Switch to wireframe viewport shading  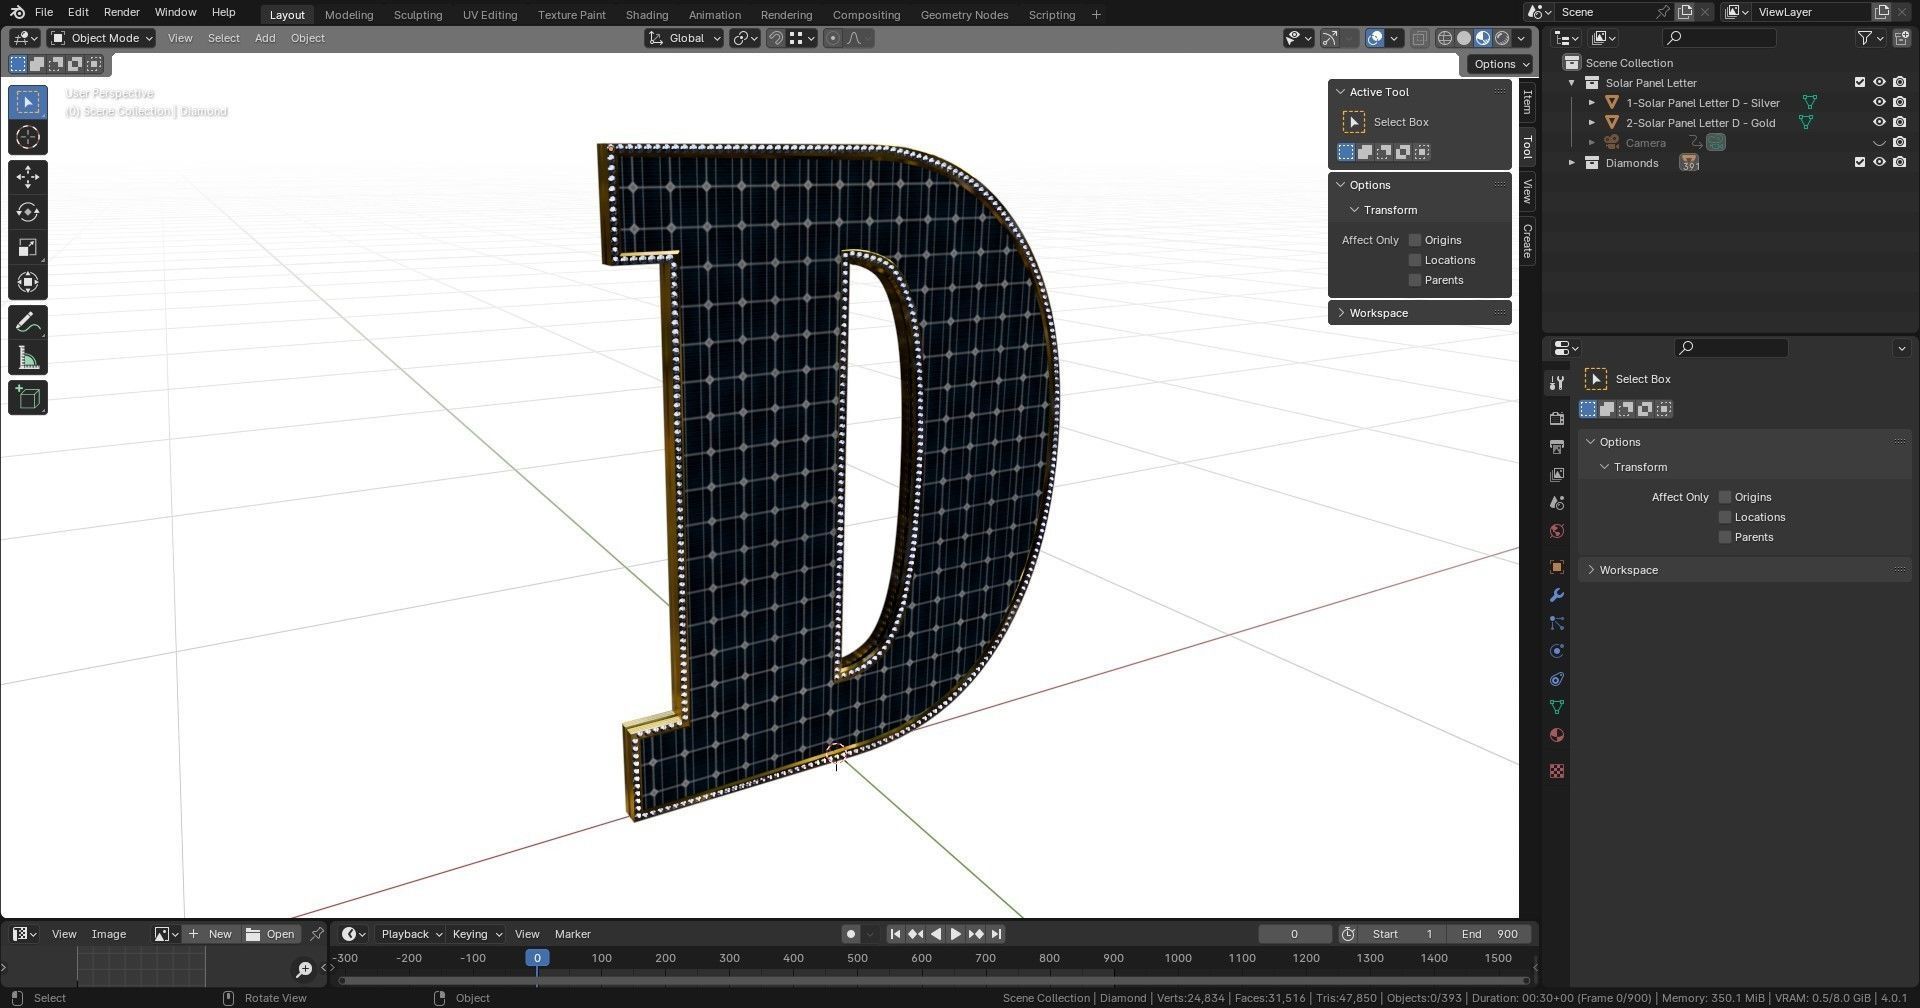tap(1445, 38)
